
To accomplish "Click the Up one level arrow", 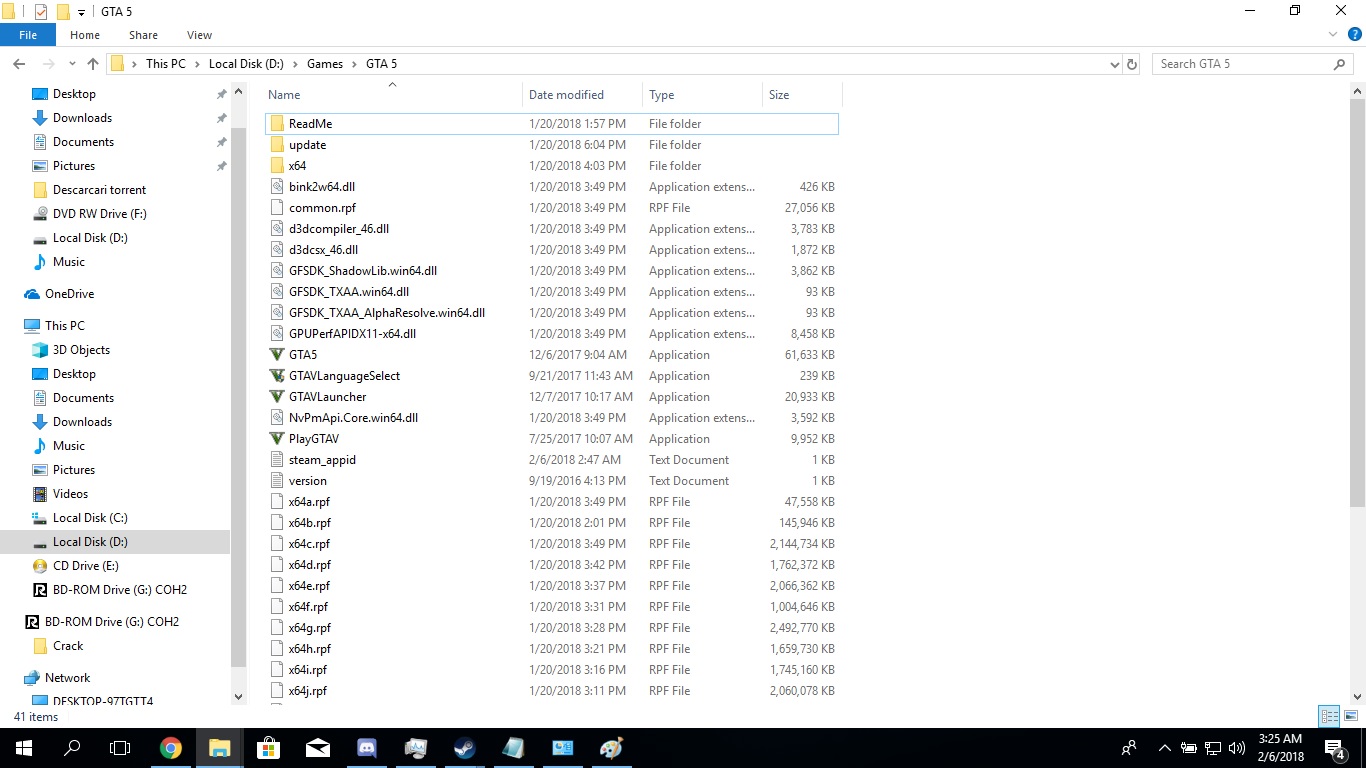I will [x=93, y=64].
